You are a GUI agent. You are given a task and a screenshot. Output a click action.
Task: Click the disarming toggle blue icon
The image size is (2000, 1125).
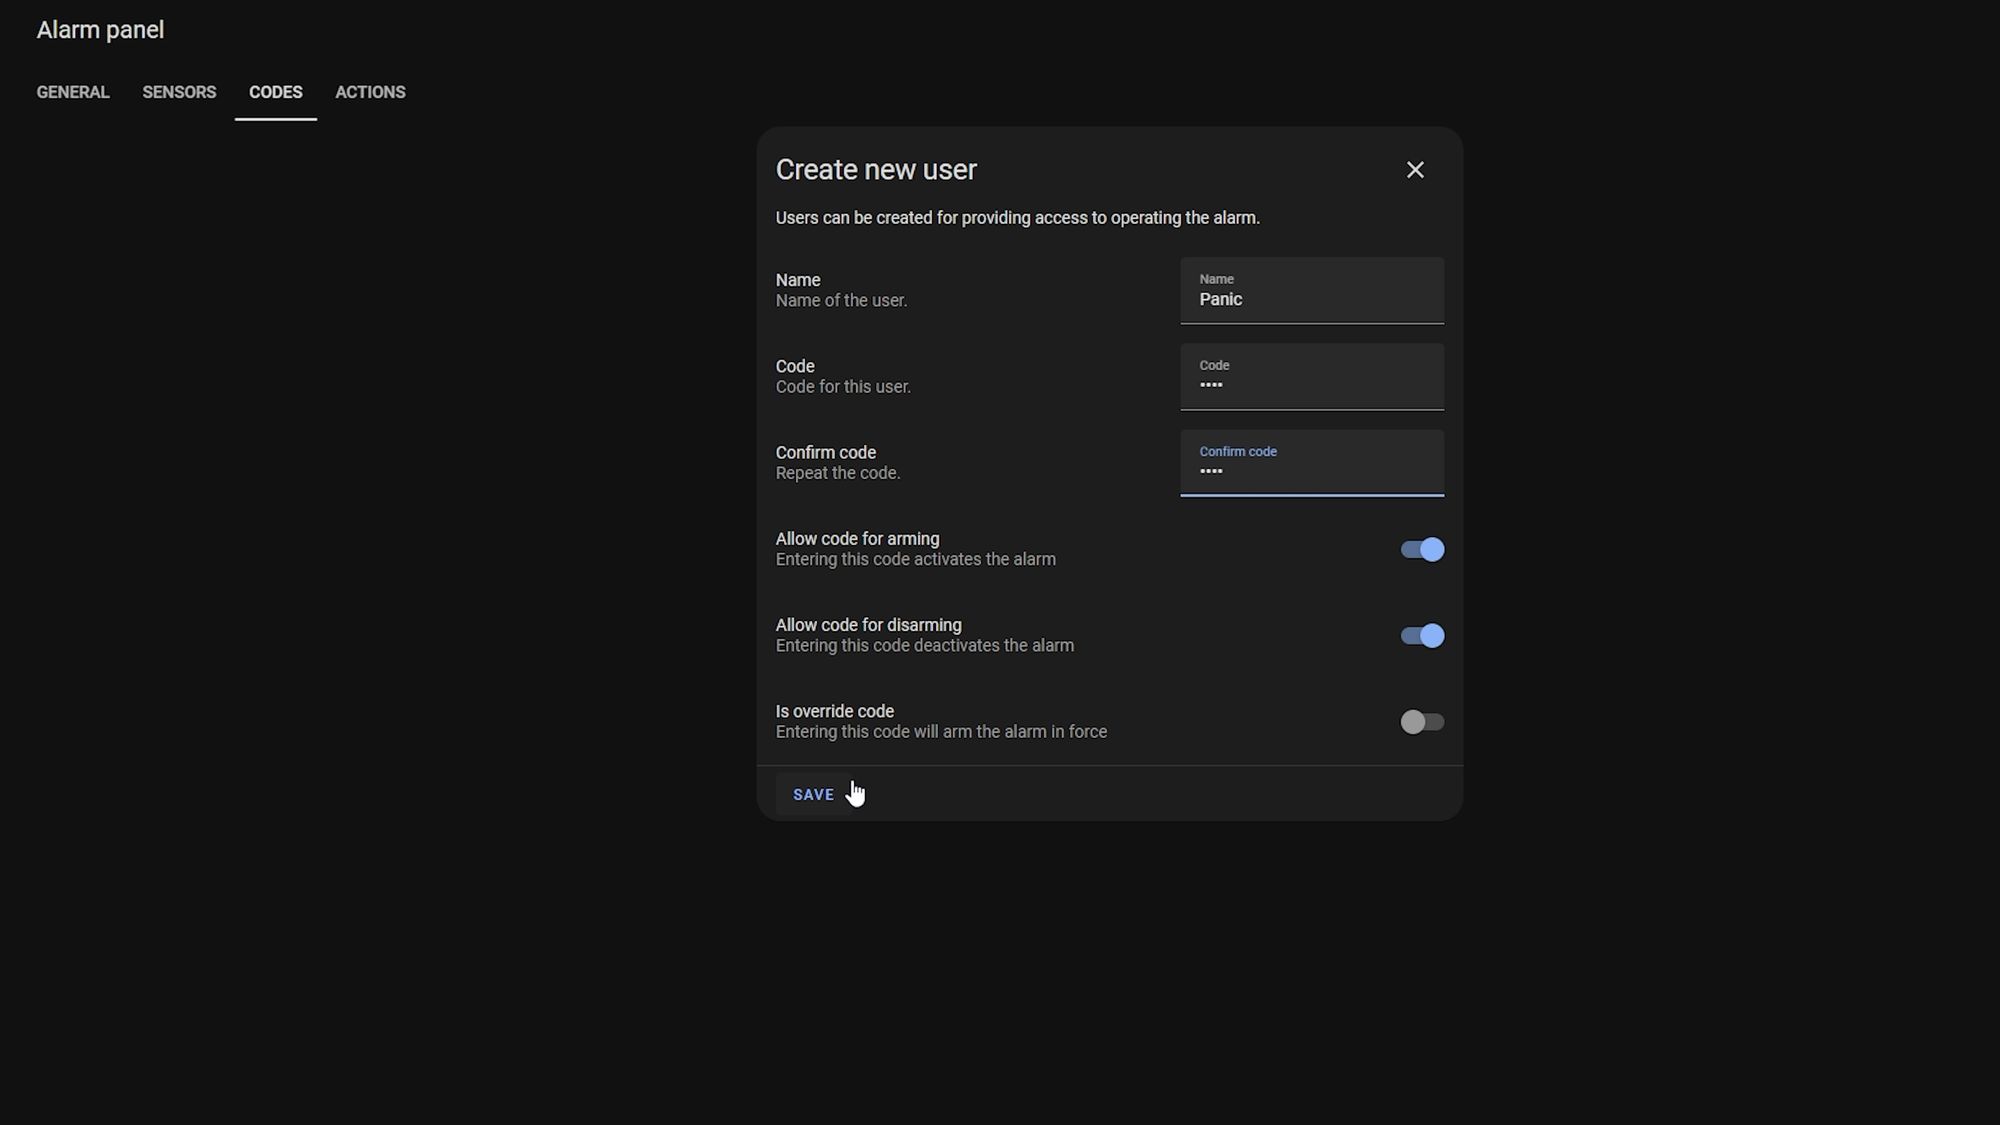1422,635
